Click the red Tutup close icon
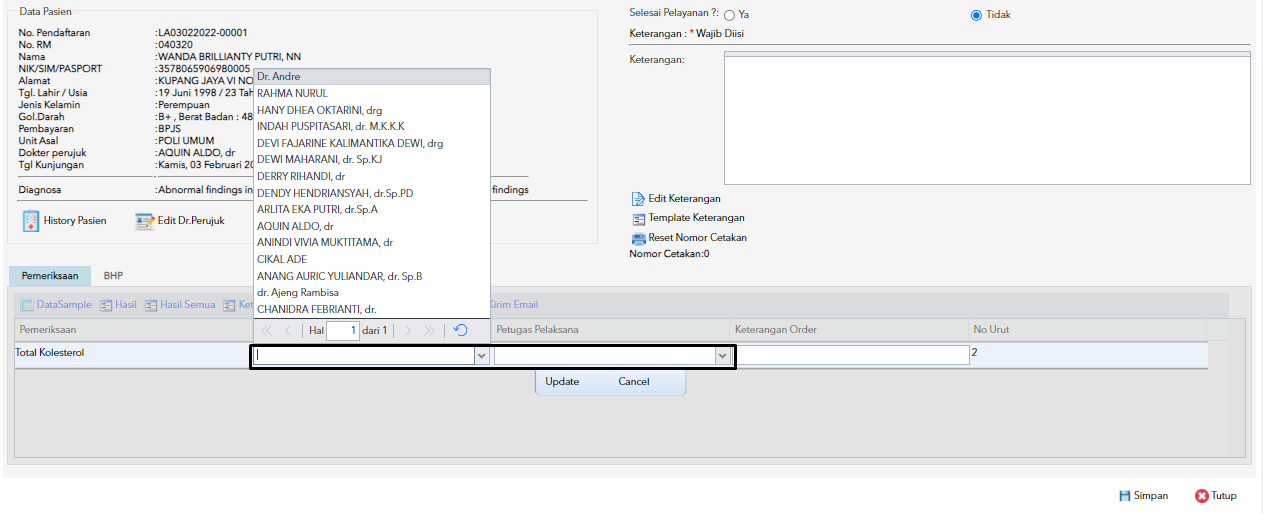 point(1202,496)
